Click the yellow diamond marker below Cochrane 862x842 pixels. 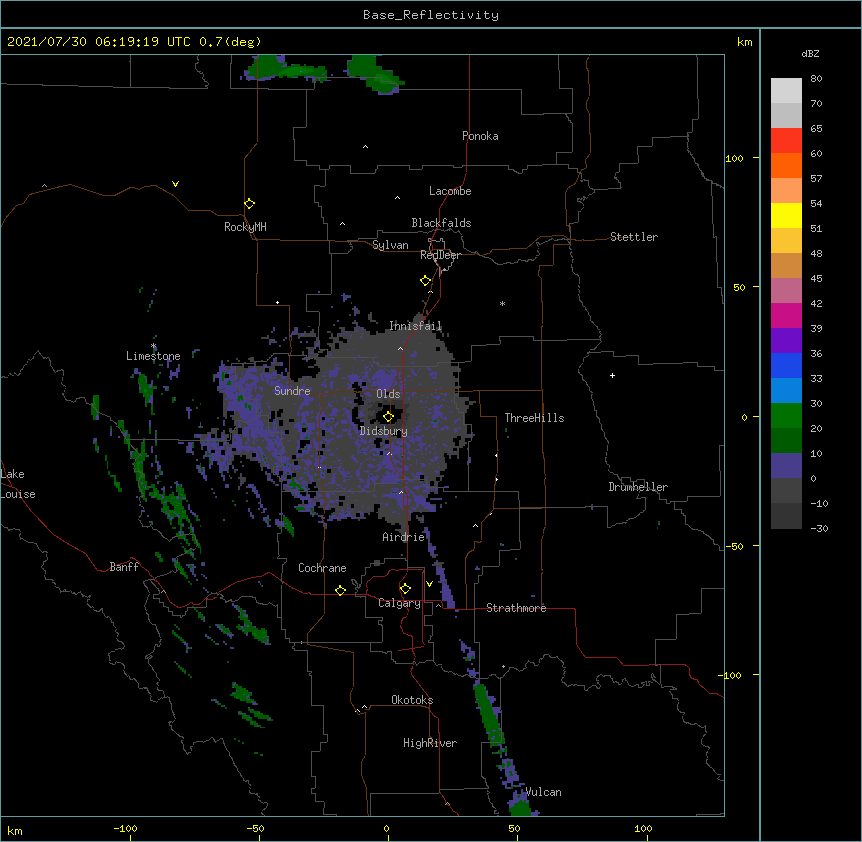click(x=340, y=590)
